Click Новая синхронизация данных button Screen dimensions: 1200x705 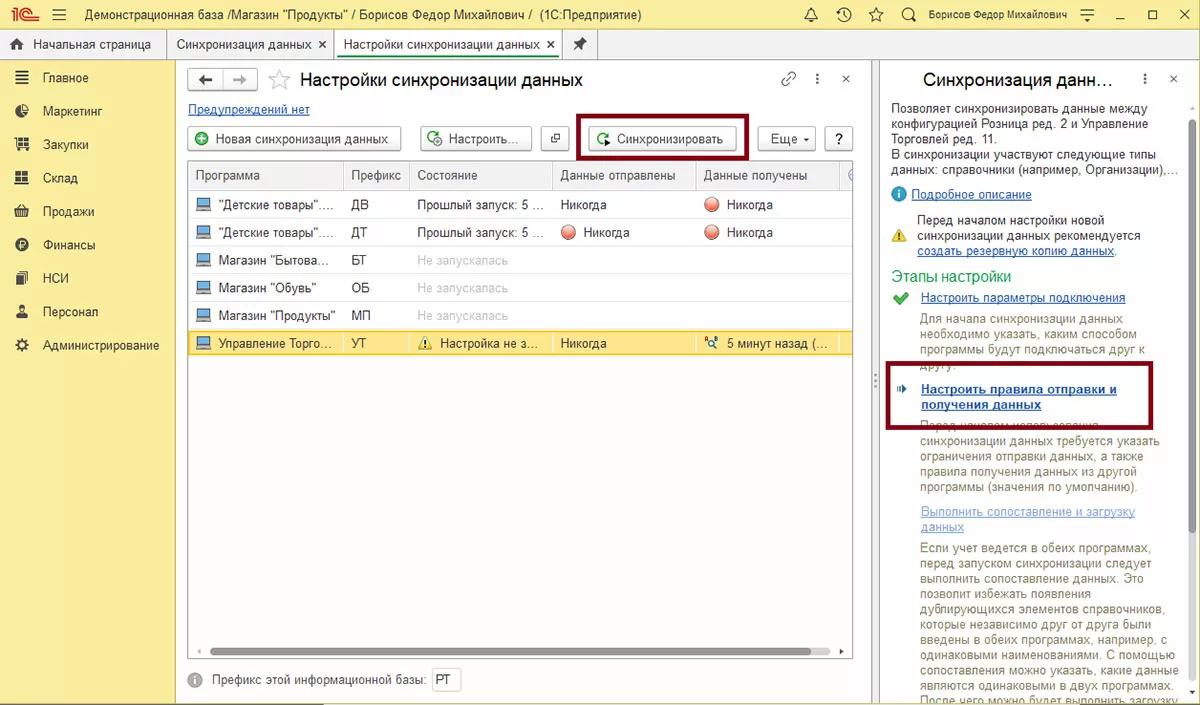click(294, 139)
